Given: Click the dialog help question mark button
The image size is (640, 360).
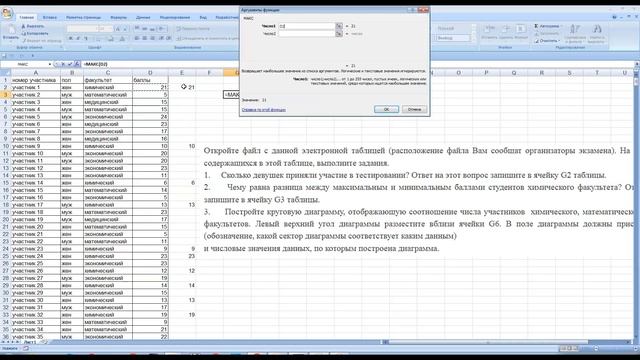Looking at the screenshot, I should pos(412,10).
